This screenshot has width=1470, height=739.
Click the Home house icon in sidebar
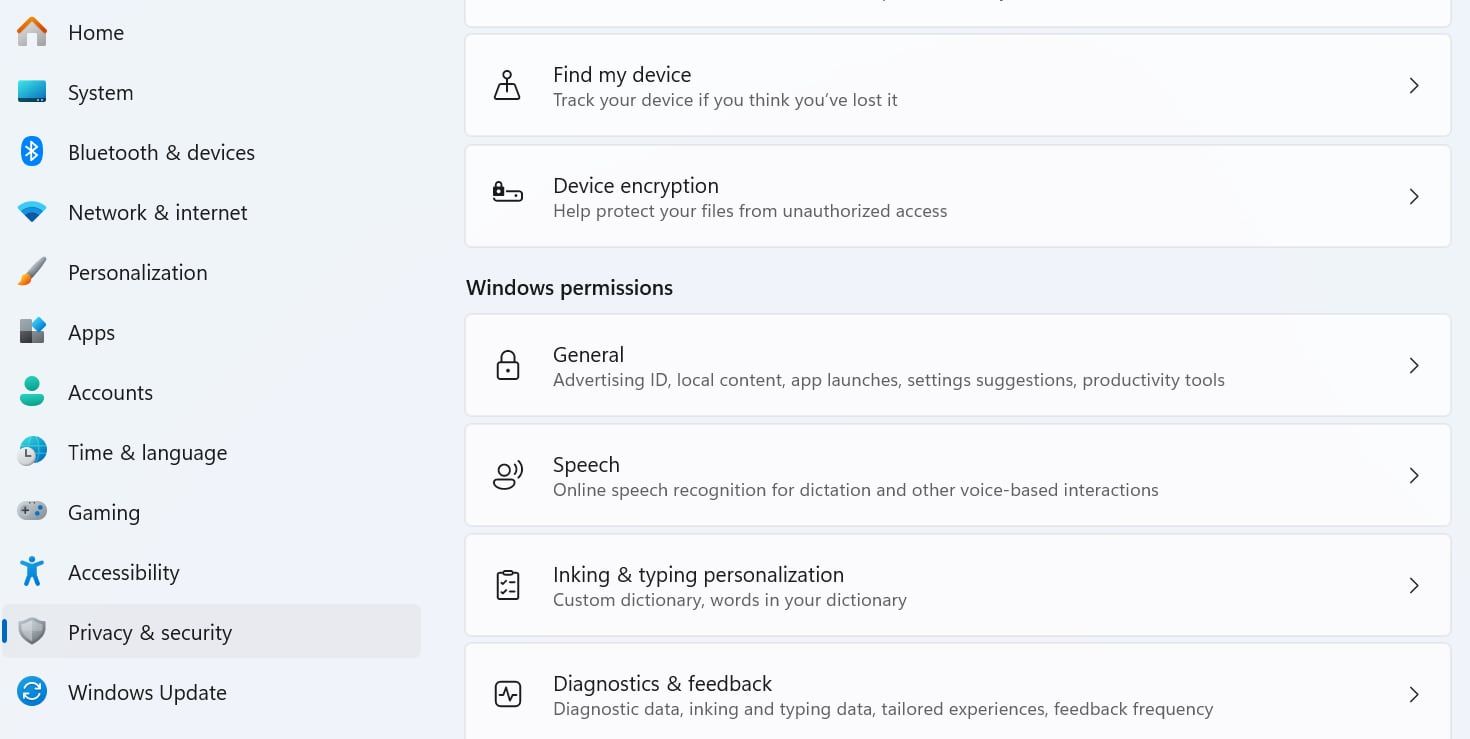(x=31, y=32)
